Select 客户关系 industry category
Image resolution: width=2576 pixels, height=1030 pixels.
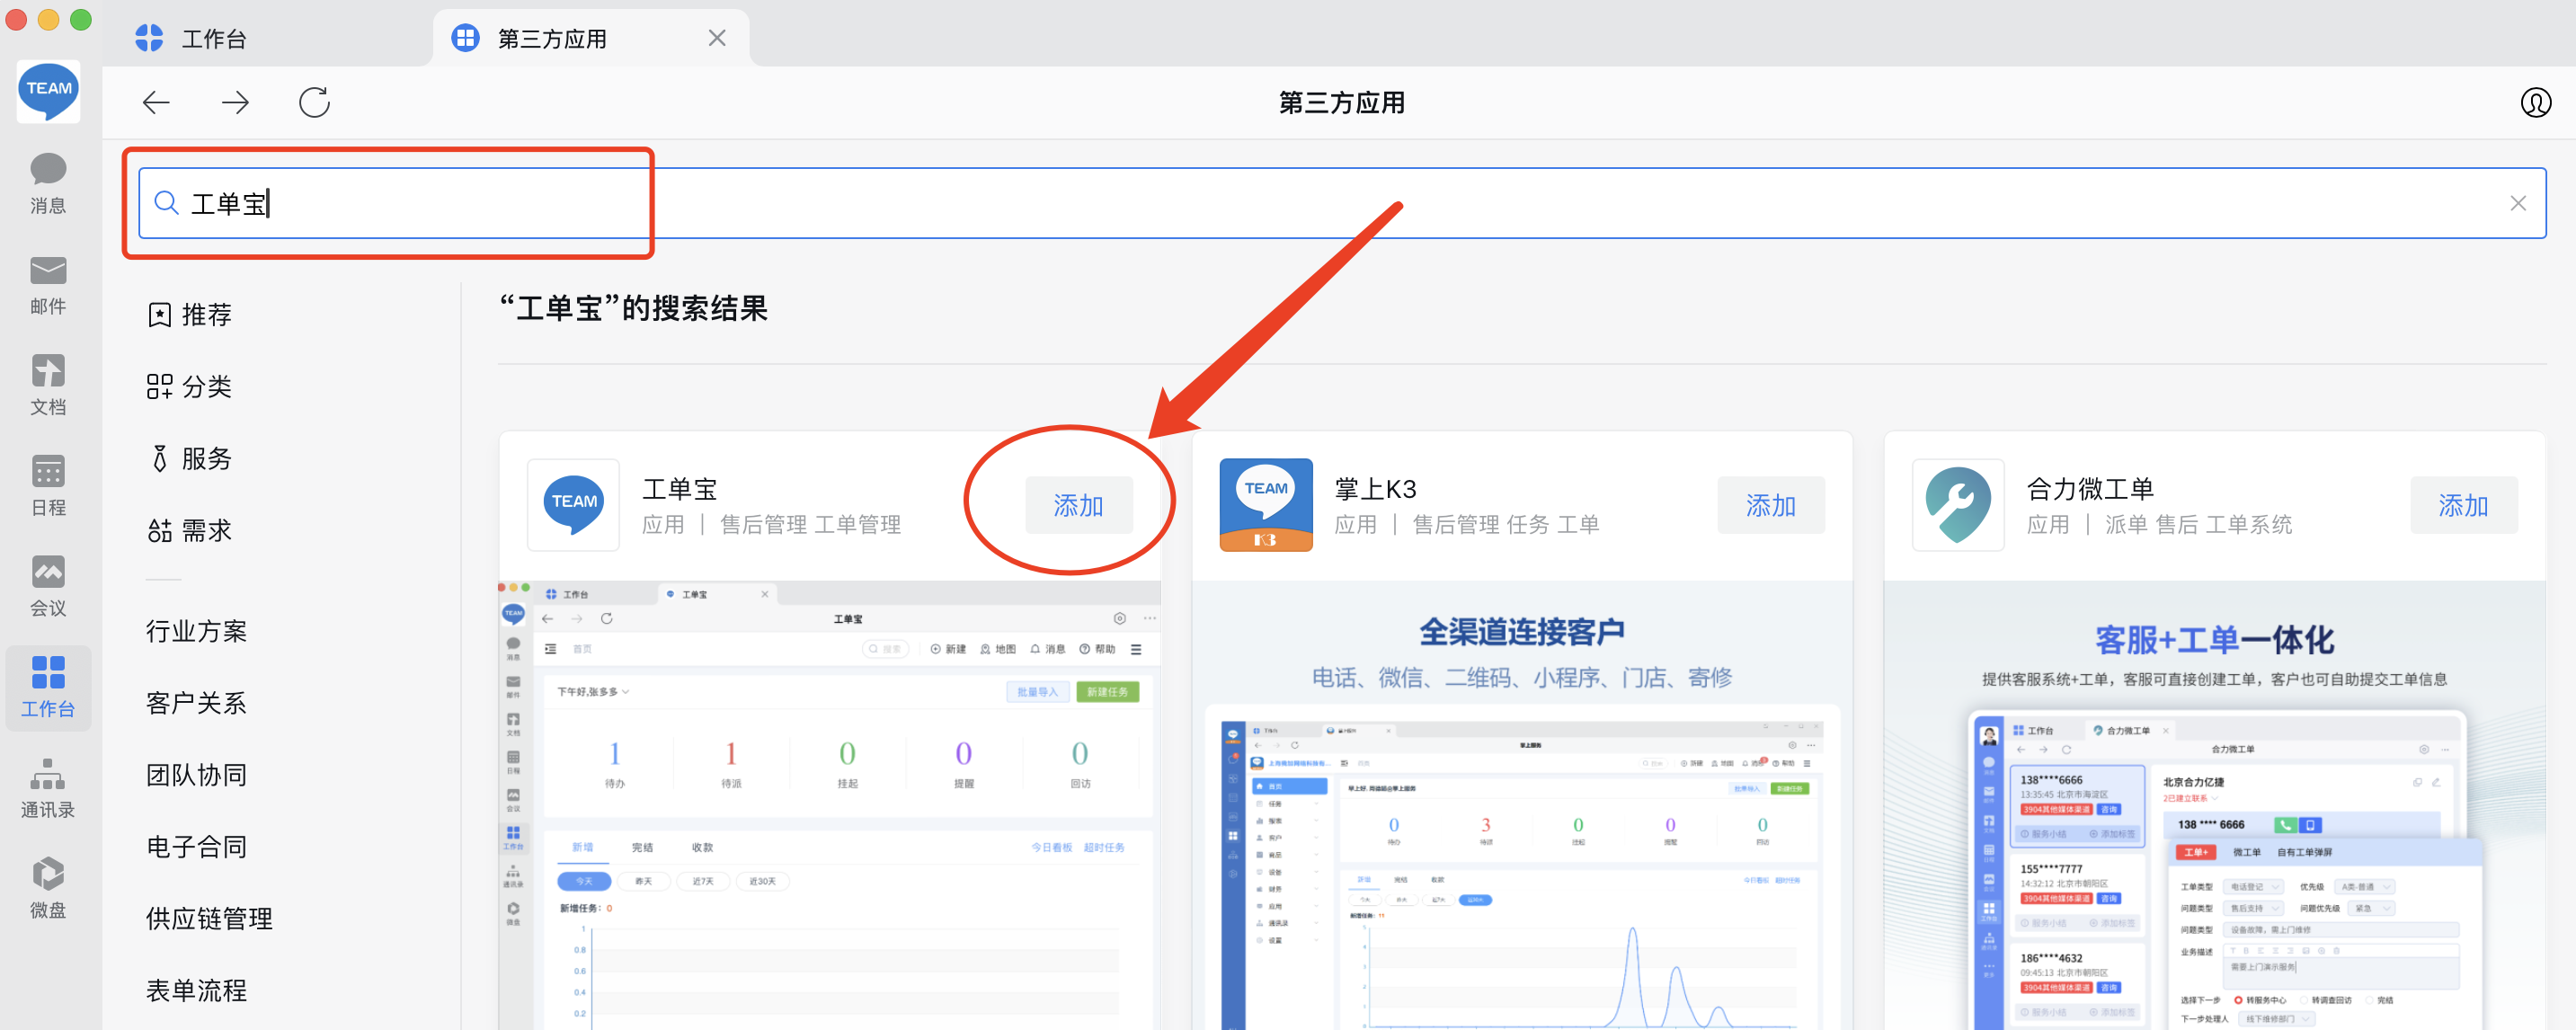tap(196, 703)
